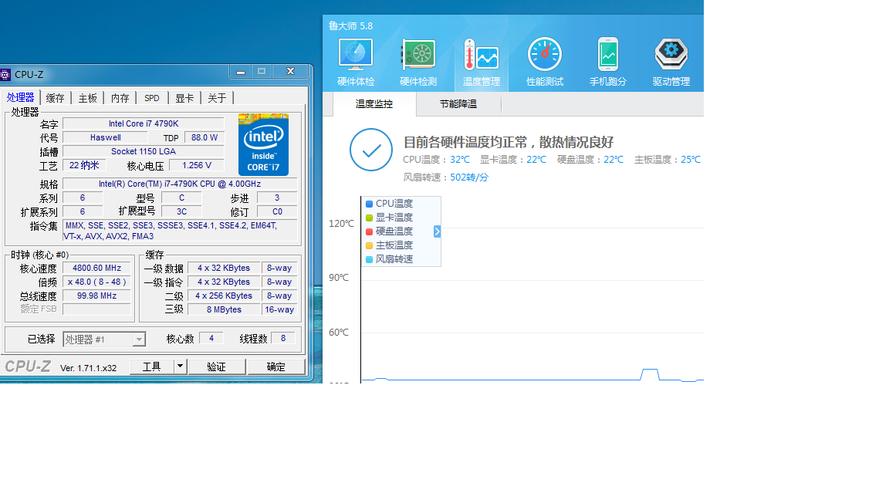
Task: Click the CPU温度 32℃ reading
Action: click(x=437, y=160)
